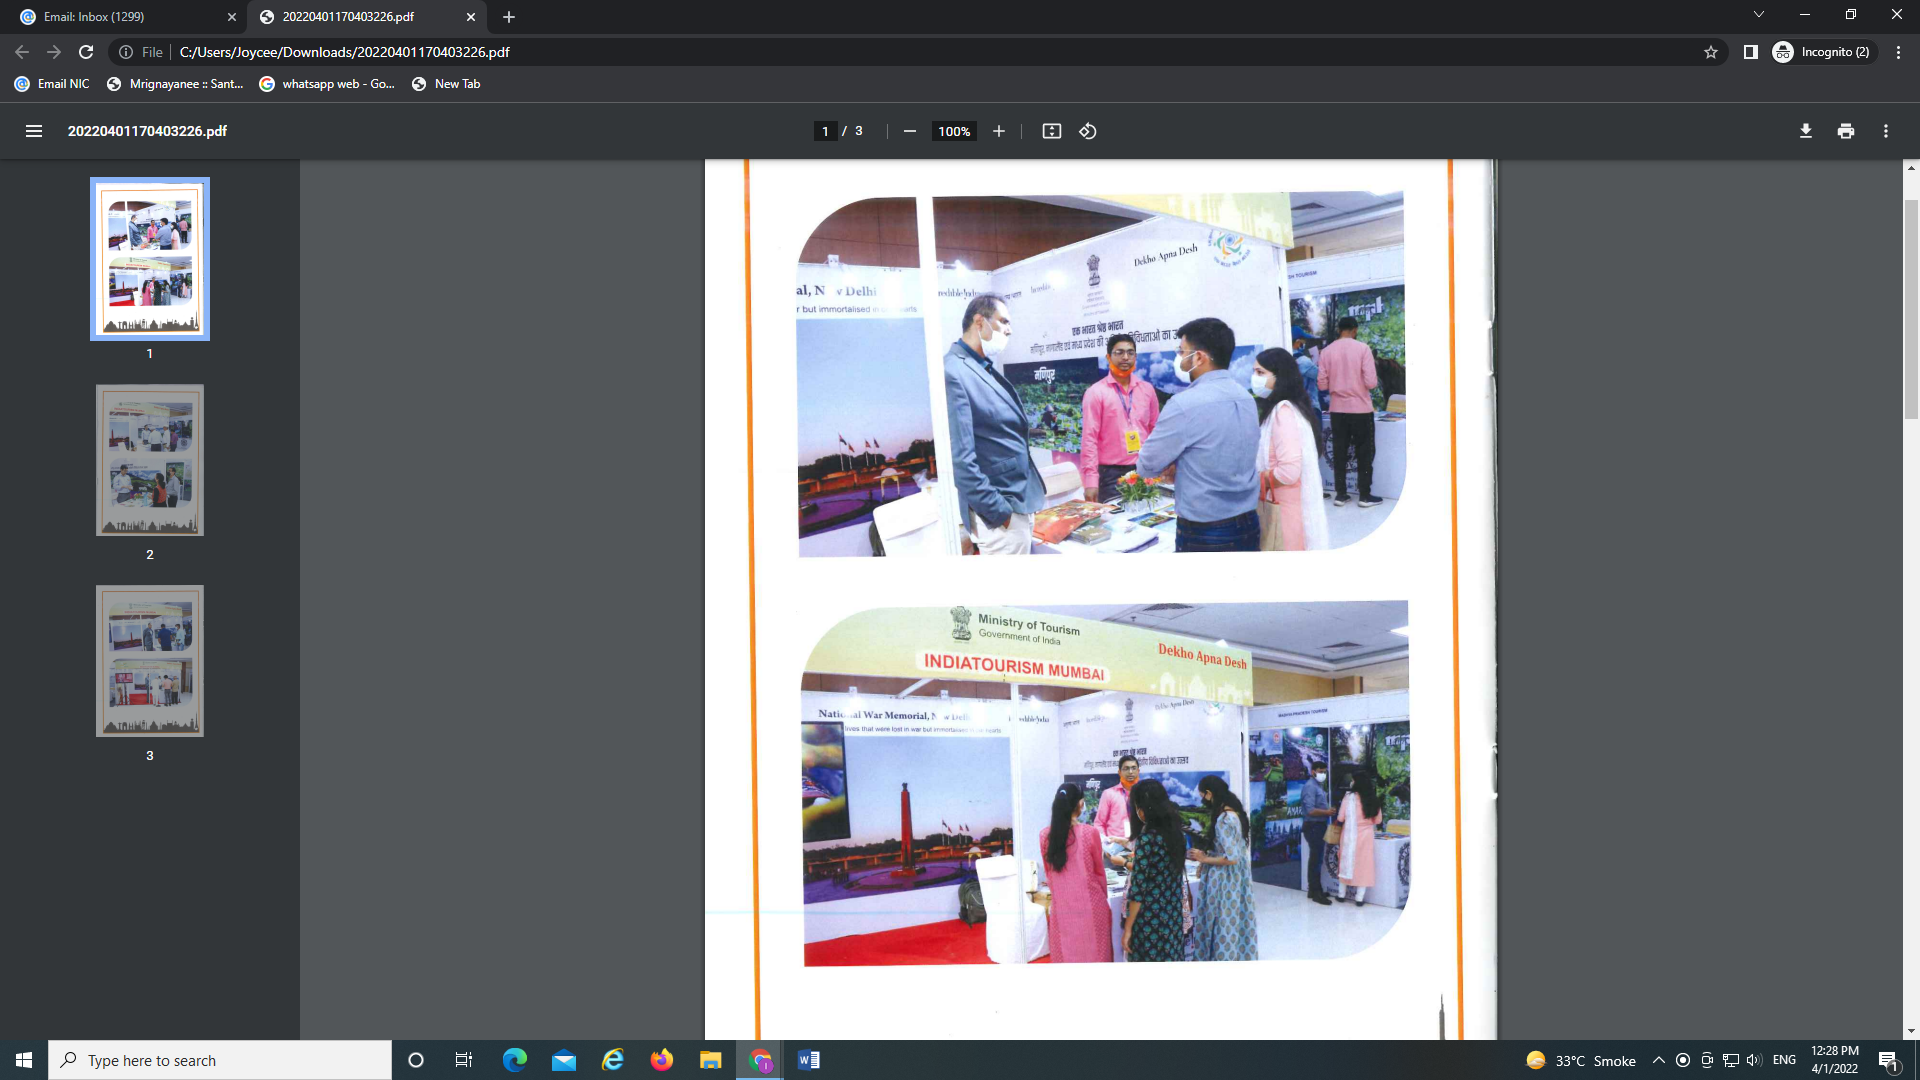Open the Incognito (2) profile indicator
This screenshot has width=1920, height=1080.
pyautogui.click(x=1822, y=52)
